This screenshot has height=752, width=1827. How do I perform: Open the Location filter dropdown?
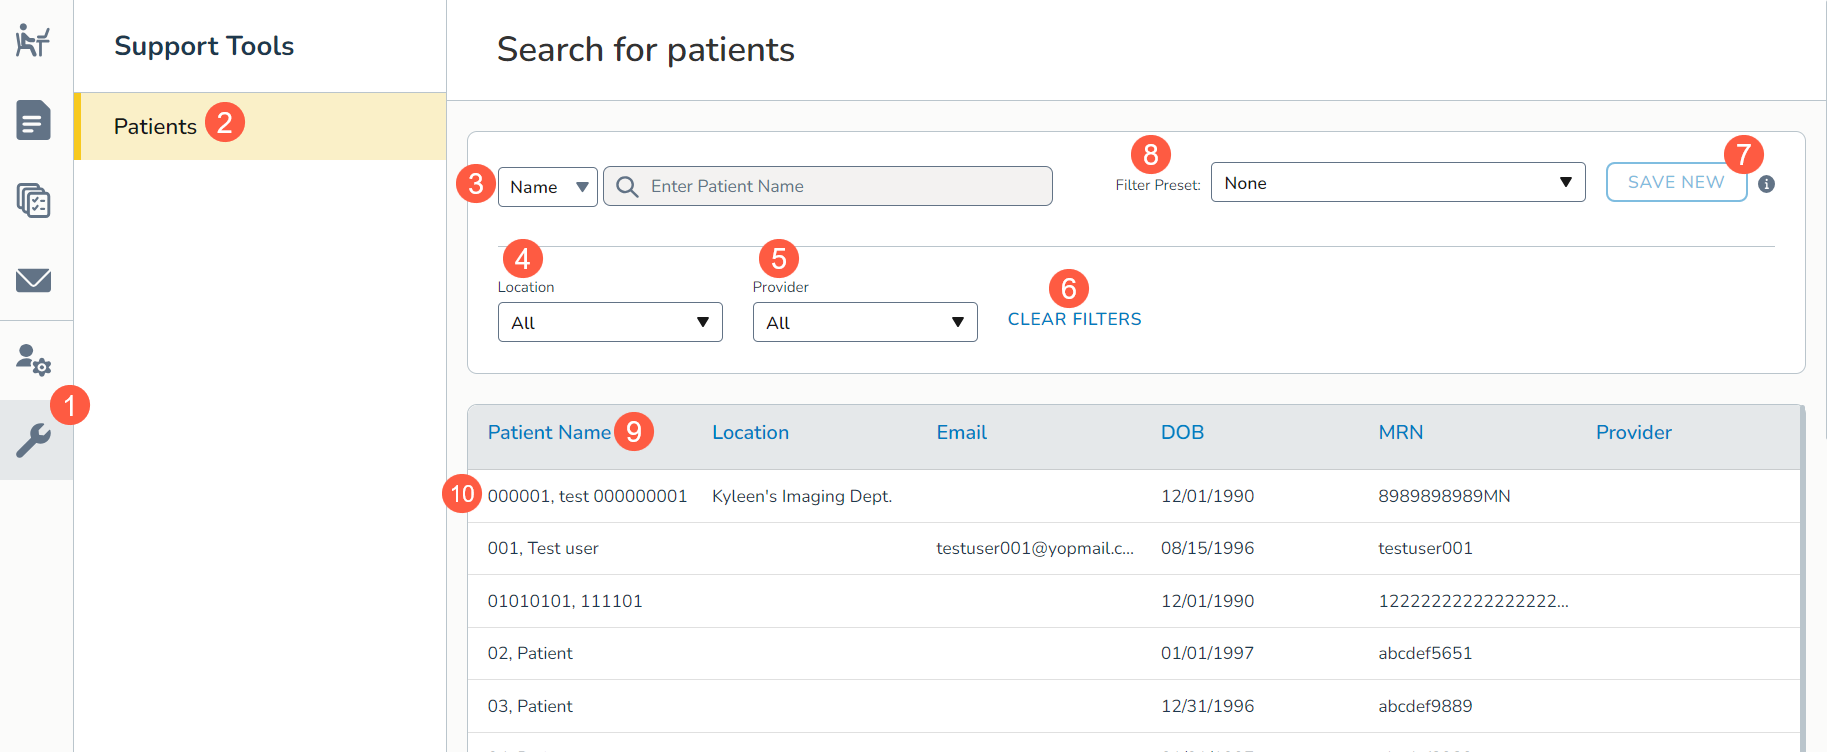(609, 322)
